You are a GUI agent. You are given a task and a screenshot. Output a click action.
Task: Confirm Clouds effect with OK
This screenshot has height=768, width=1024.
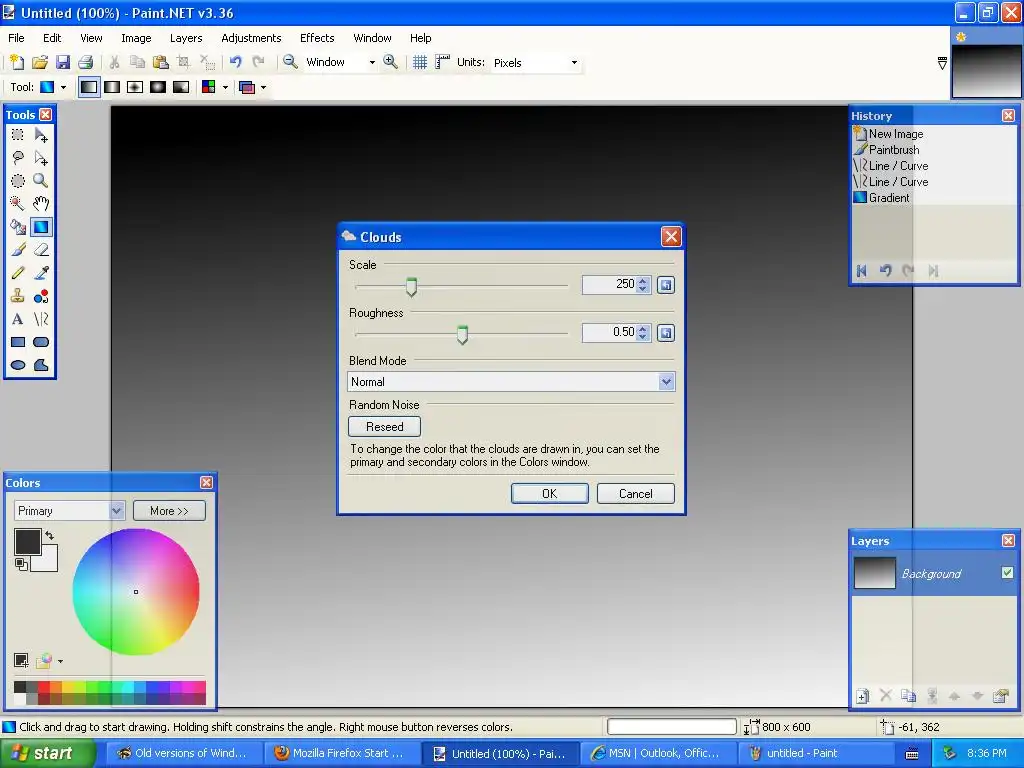(x=549, y=494)
